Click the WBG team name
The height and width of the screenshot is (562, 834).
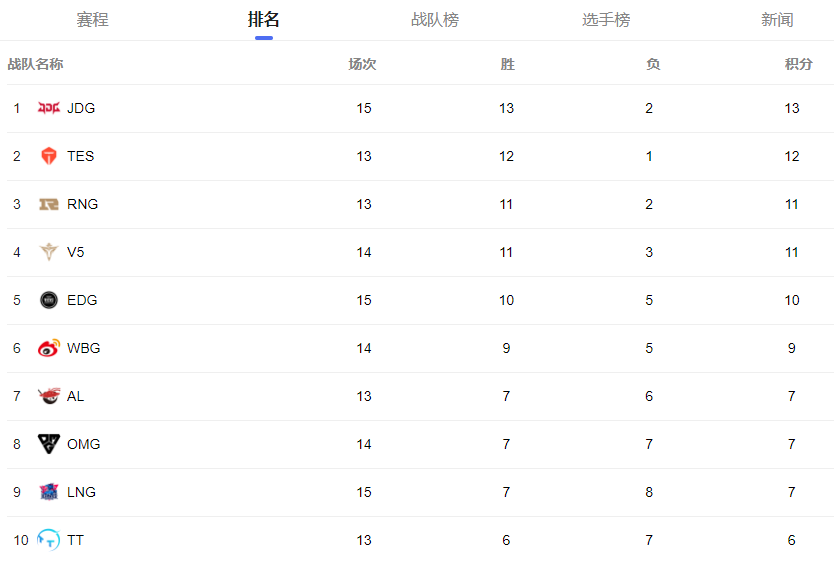pyautogui.click(x=84, y=348)
